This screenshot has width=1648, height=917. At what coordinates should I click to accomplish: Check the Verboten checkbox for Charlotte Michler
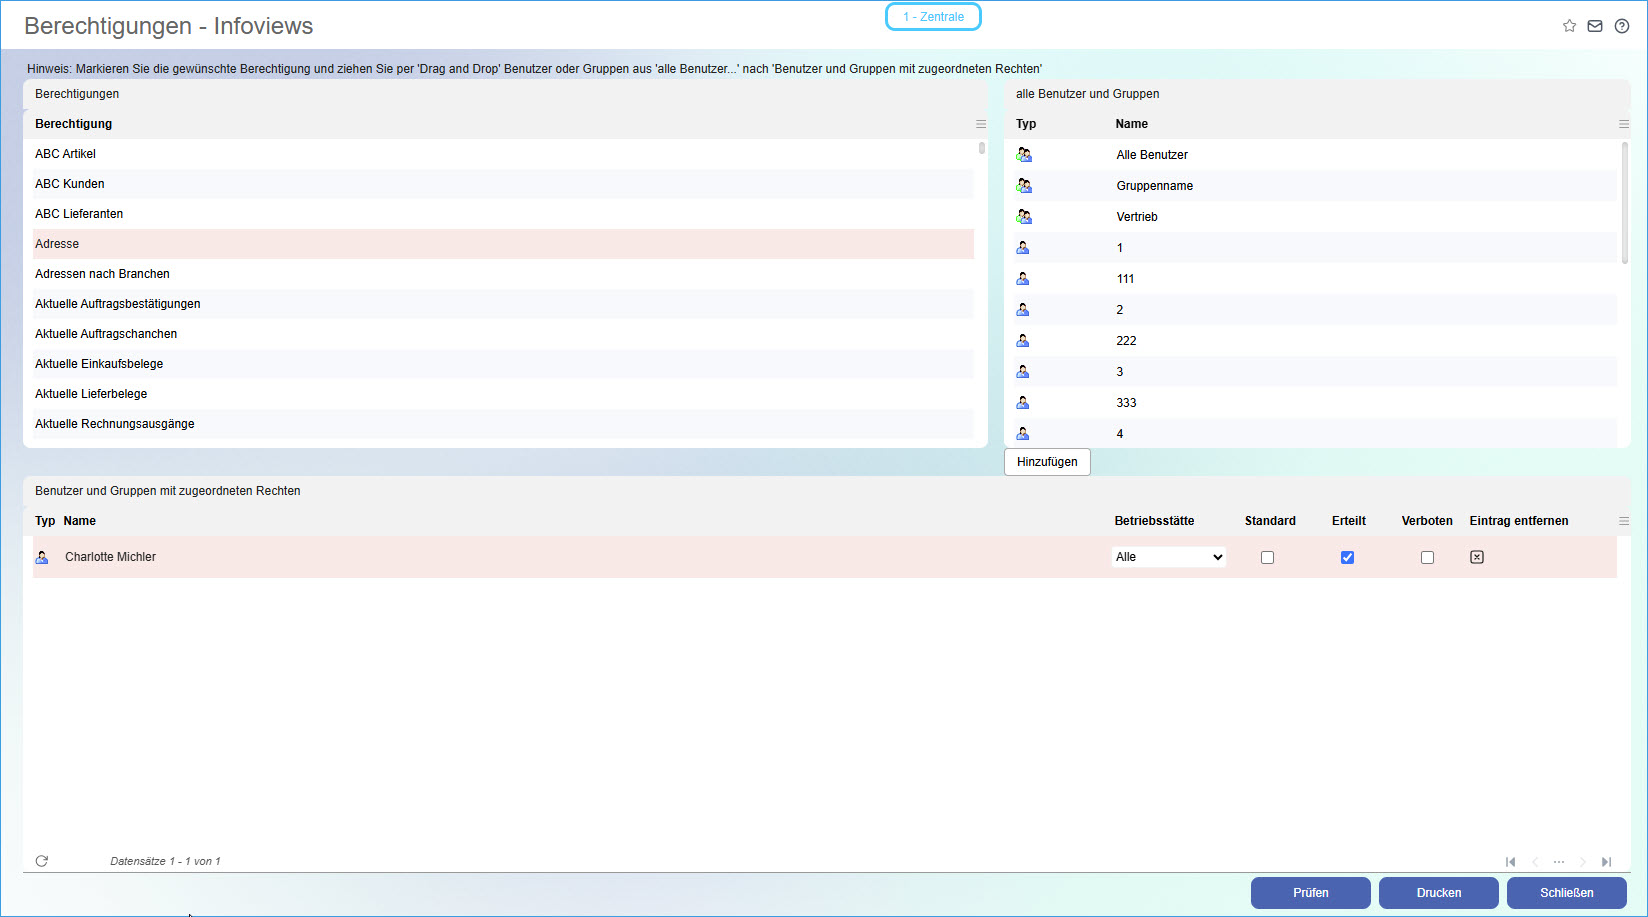(x=1427, y=557)
